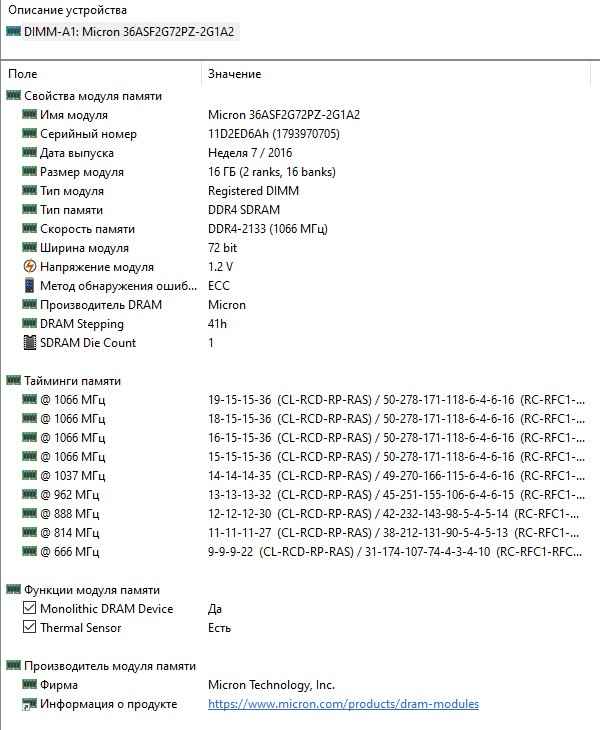Click the icon of the 1037 МГц row

29,475
